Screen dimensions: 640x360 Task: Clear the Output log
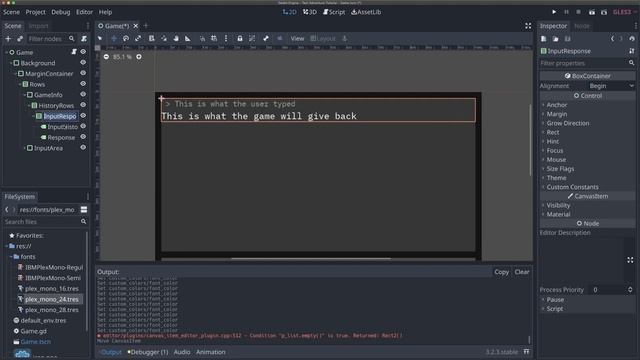tap(522, 272)
